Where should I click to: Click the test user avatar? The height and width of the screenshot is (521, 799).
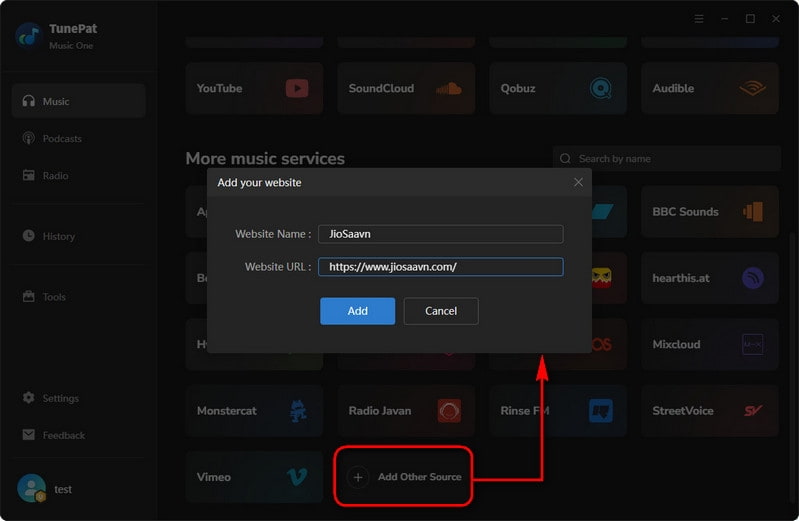[32, 488]
